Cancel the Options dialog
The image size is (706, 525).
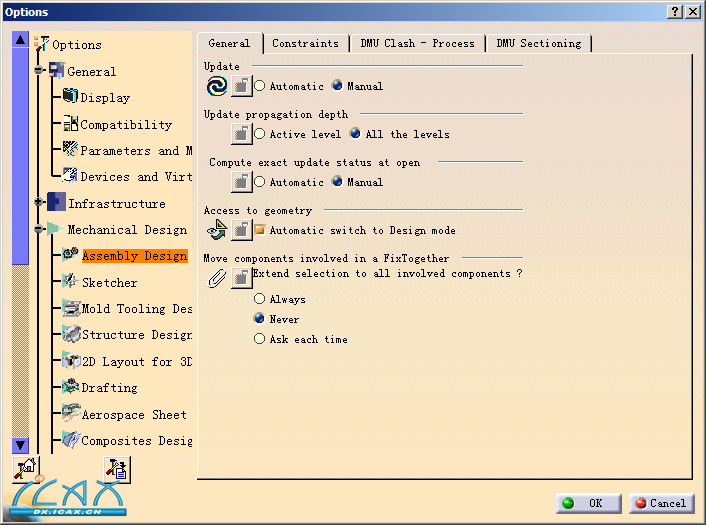point(662,503)
